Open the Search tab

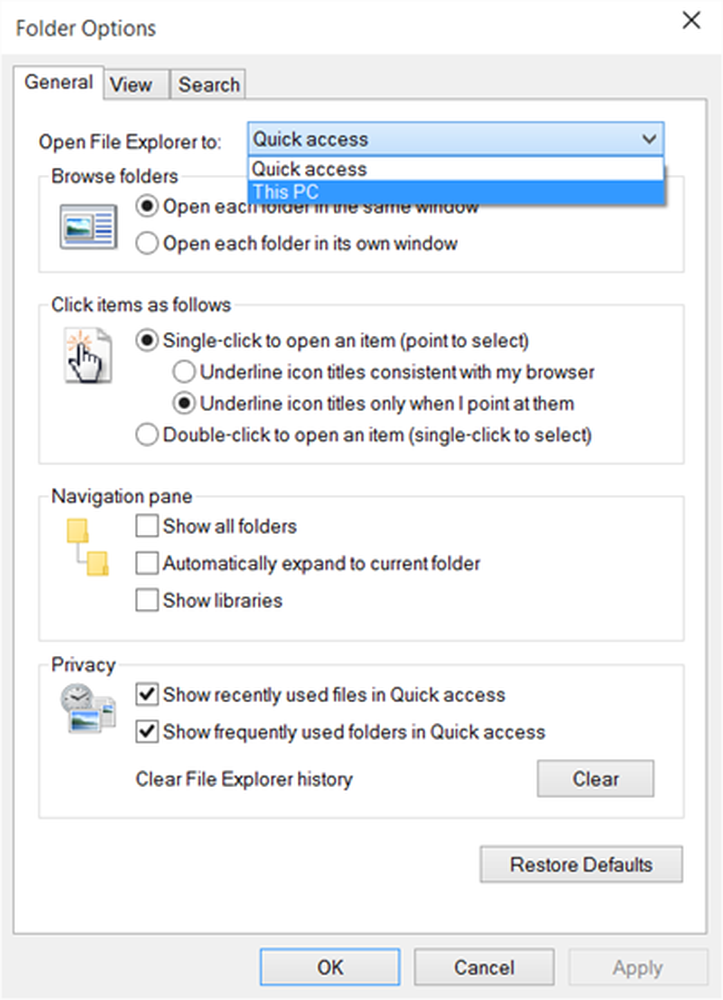click(x=209, y=85)
